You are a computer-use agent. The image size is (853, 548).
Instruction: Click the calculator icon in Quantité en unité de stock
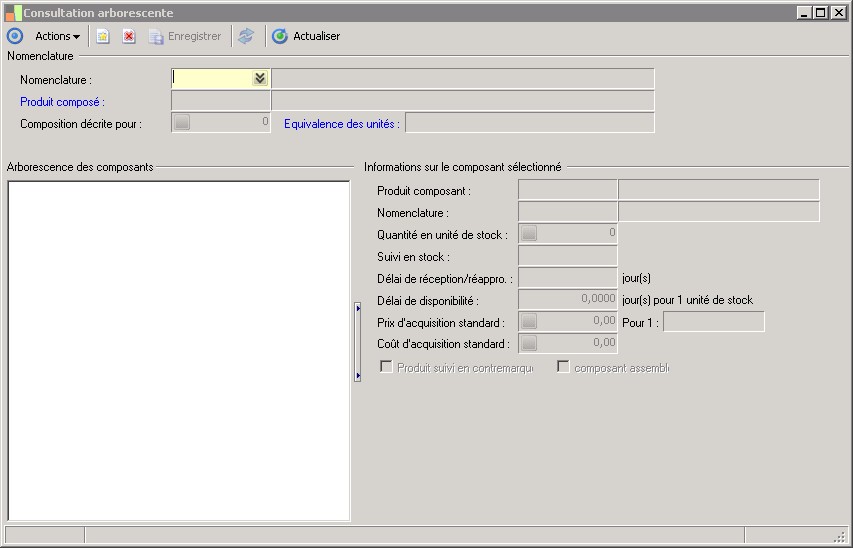tap(528, 234)
